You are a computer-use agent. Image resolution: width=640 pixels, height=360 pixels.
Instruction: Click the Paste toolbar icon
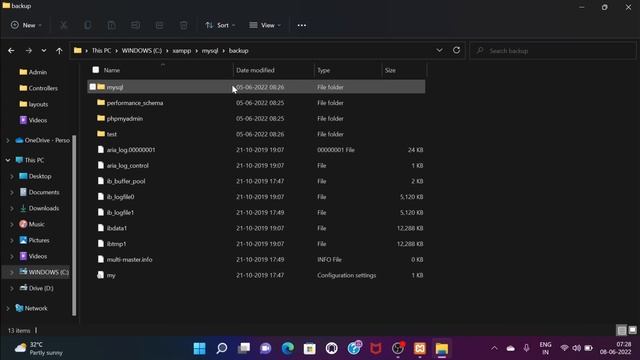click(x=111, y=25)
